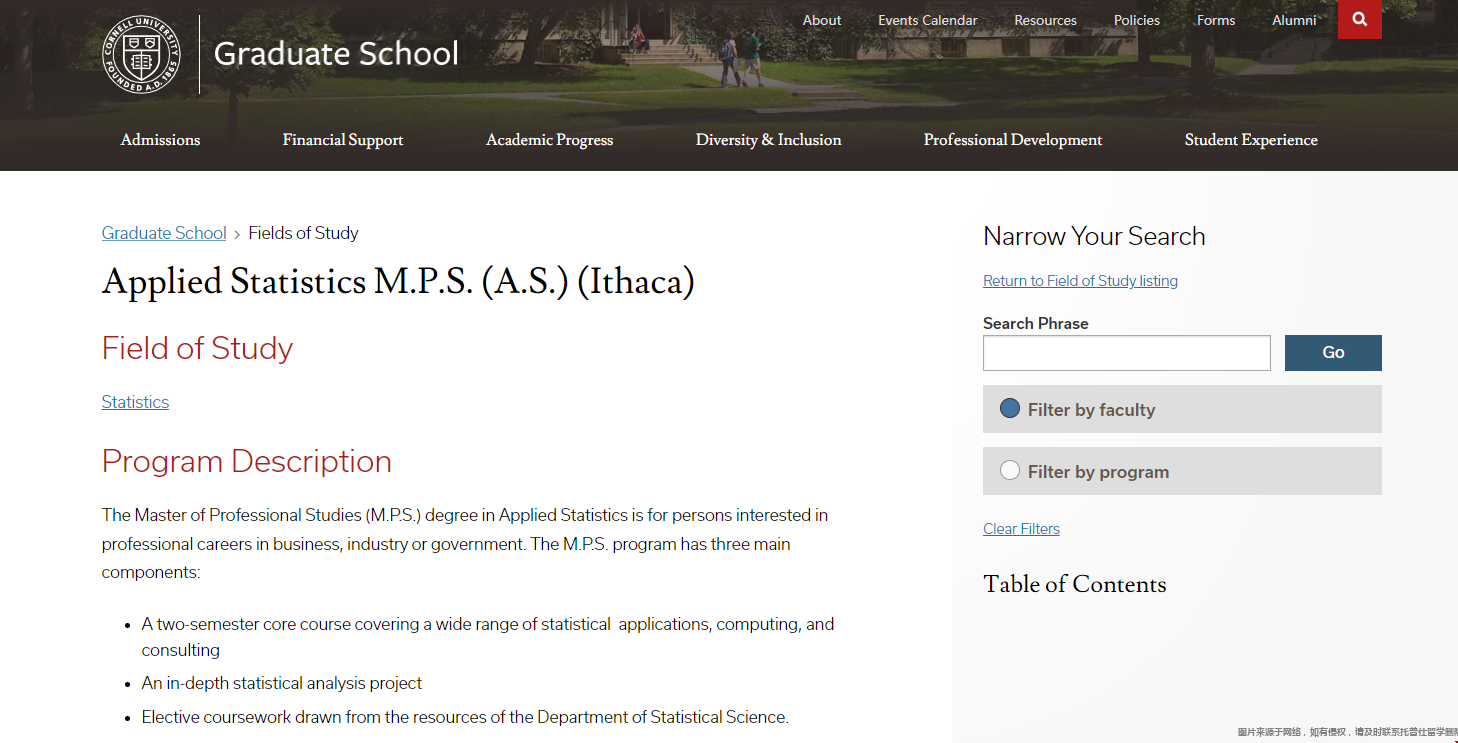This screenshot has height=743, width=1458.
Task: Open the Professional Development menu
Action: 1013,140
